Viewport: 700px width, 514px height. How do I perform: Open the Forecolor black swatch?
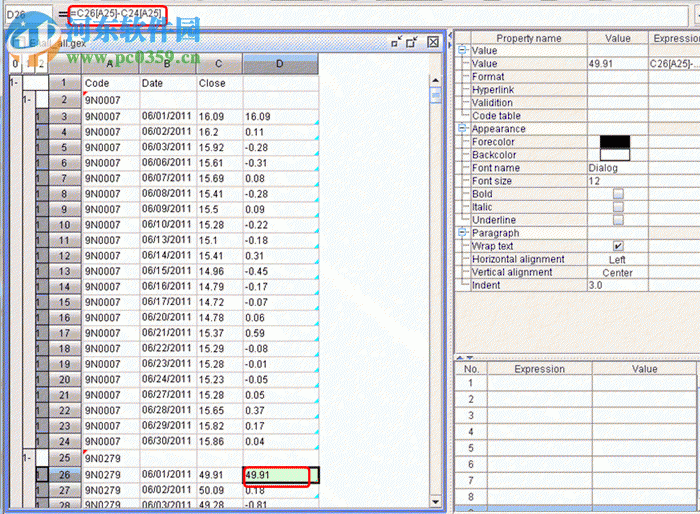click(x=614, y=142)
